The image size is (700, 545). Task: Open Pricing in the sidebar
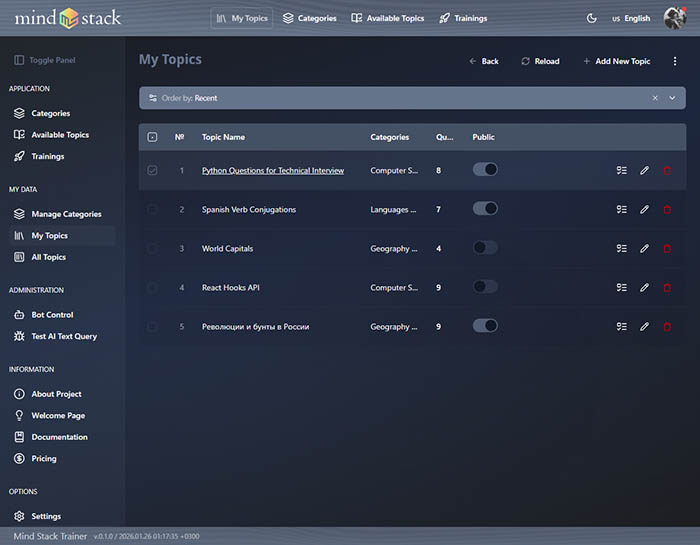point(35,458)
